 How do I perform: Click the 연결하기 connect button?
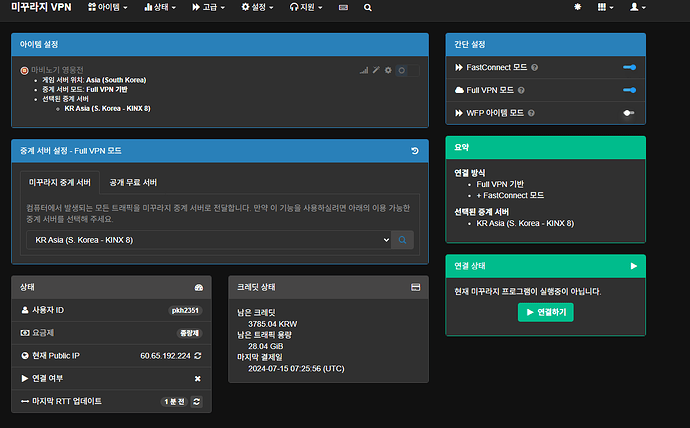coord(546,312)
